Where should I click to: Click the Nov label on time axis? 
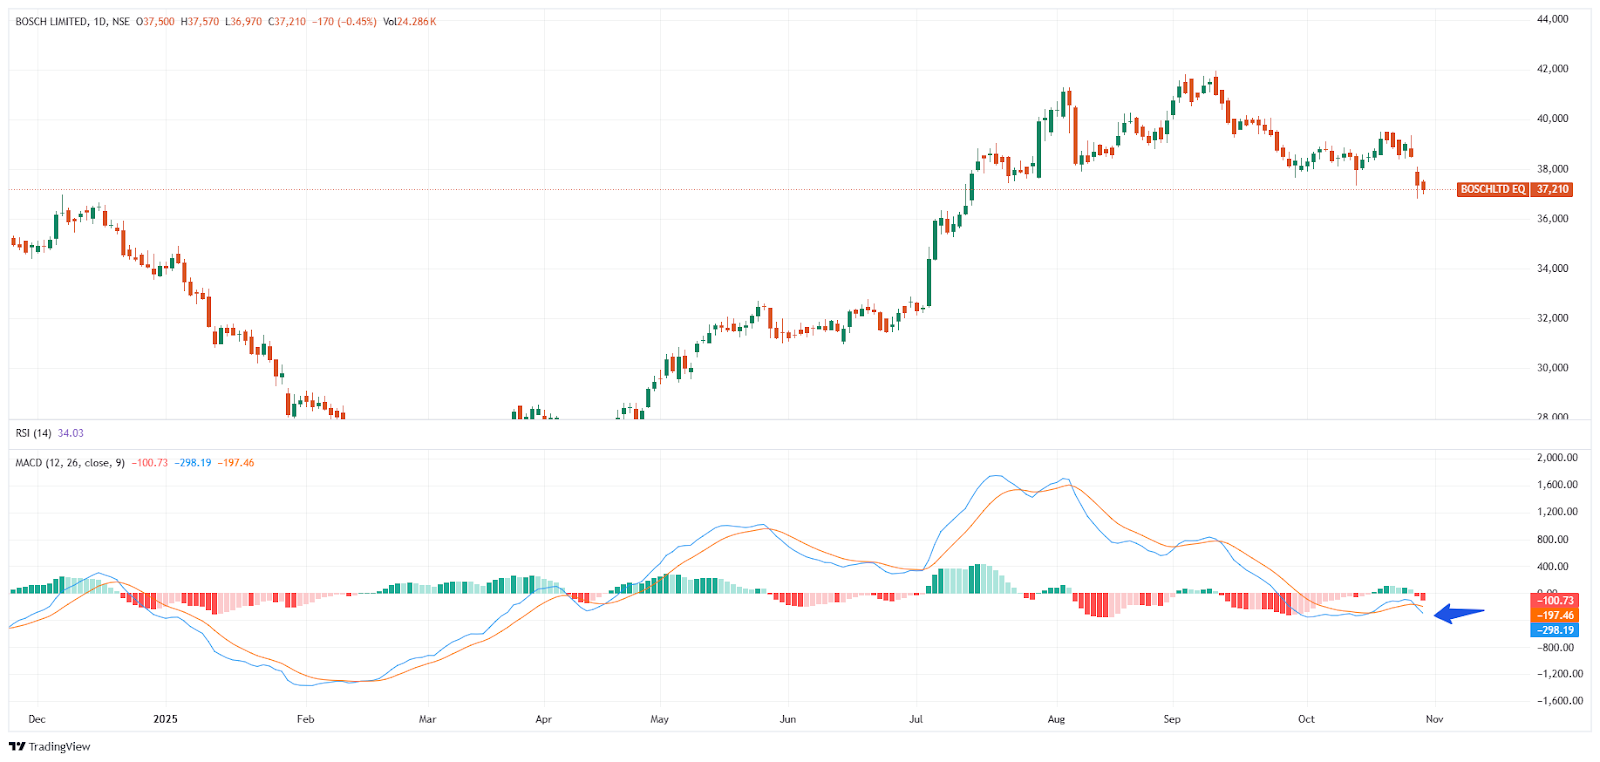(x=1434, y=719)
